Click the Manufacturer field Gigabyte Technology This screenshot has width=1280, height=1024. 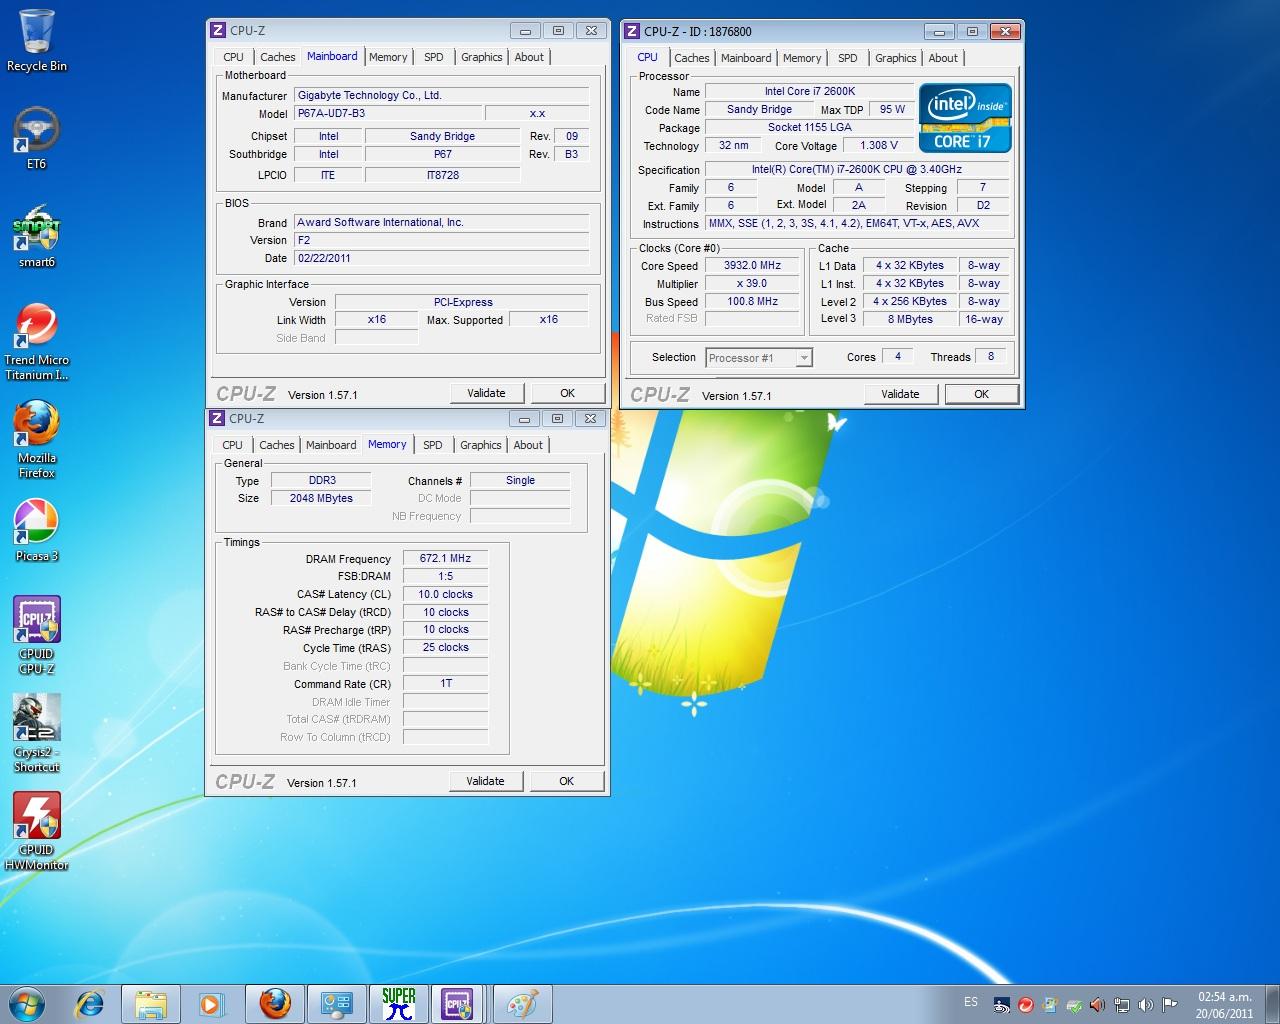[442, 96]
